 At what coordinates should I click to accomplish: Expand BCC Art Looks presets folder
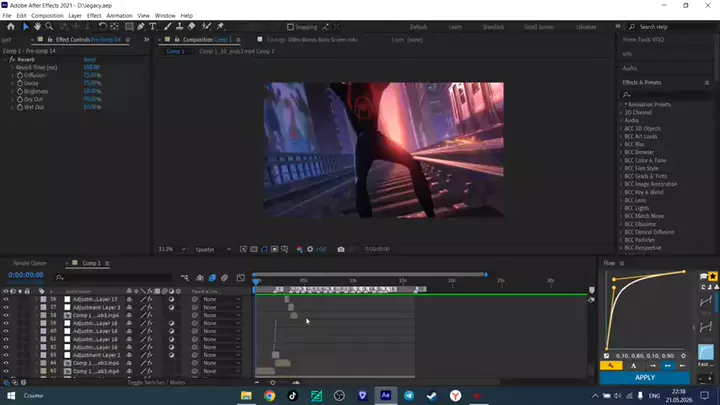[621, 136]
